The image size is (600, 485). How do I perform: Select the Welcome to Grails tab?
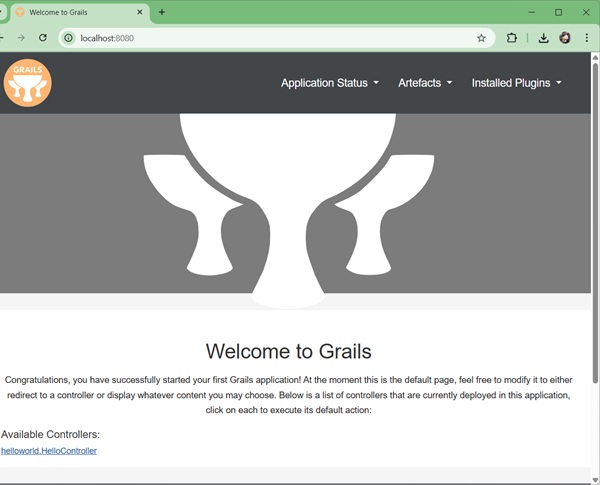click(80, 12)
